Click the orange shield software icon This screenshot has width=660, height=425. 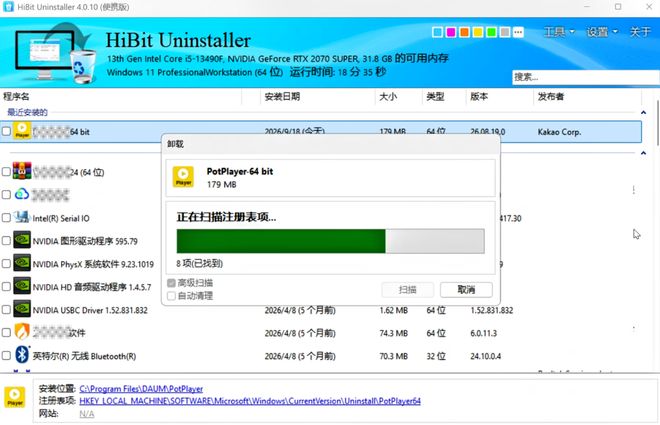coord(22,332)
